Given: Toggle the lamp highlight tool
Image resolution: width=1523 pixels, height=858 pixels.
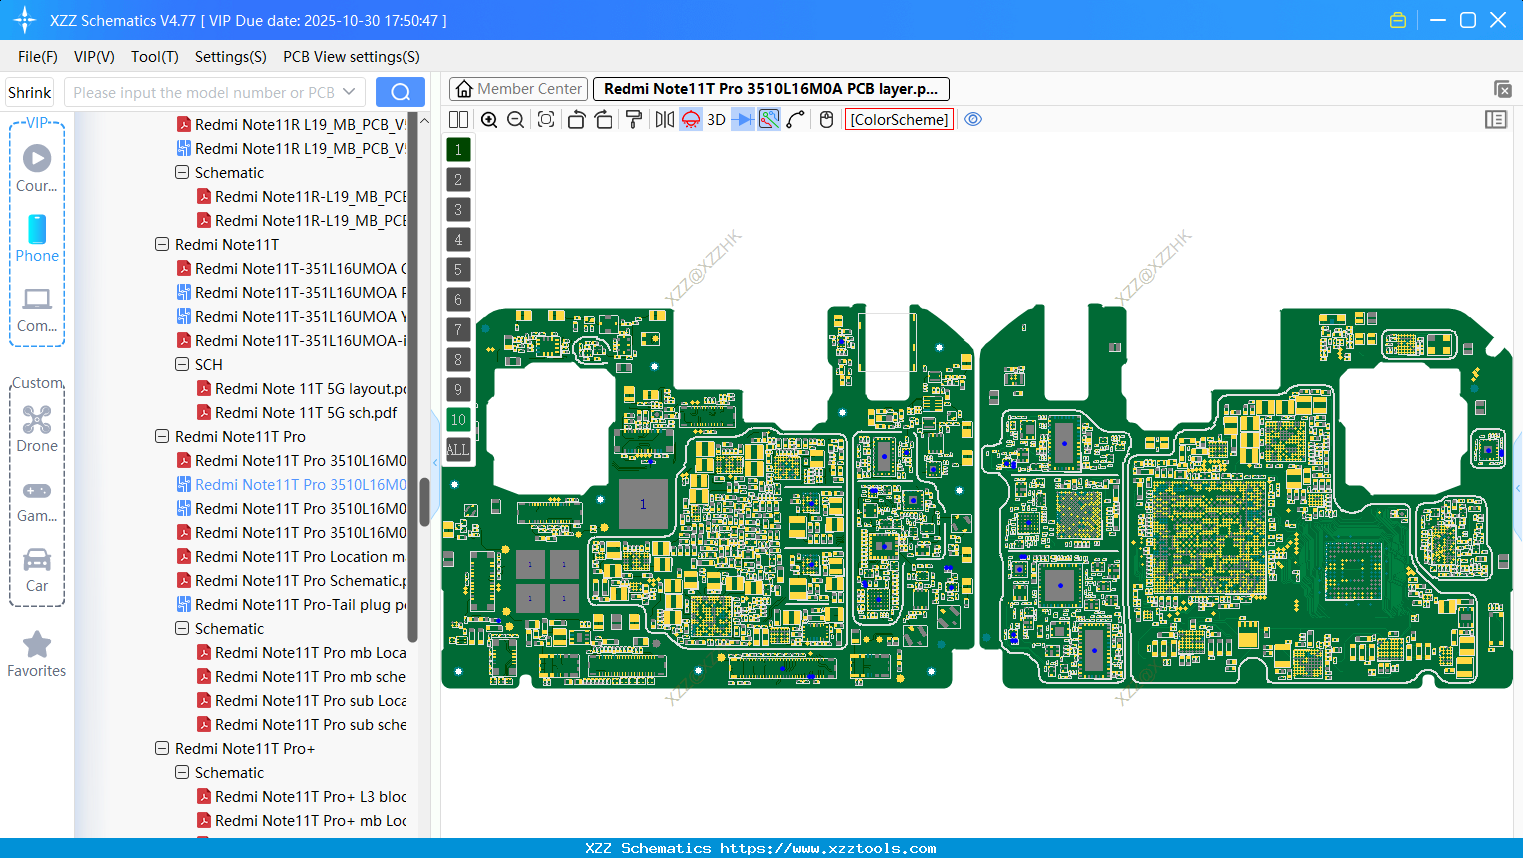Looking at the screenshot, I should coord(689,119).
